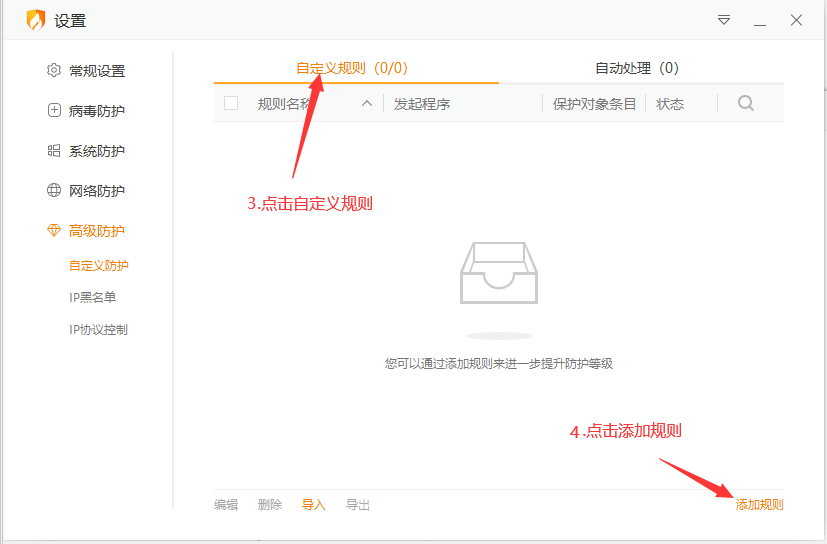Click the sort arrow next to 规则名称
The height and width of the screenshot is (544, 827).
click(x=366, y=103)
